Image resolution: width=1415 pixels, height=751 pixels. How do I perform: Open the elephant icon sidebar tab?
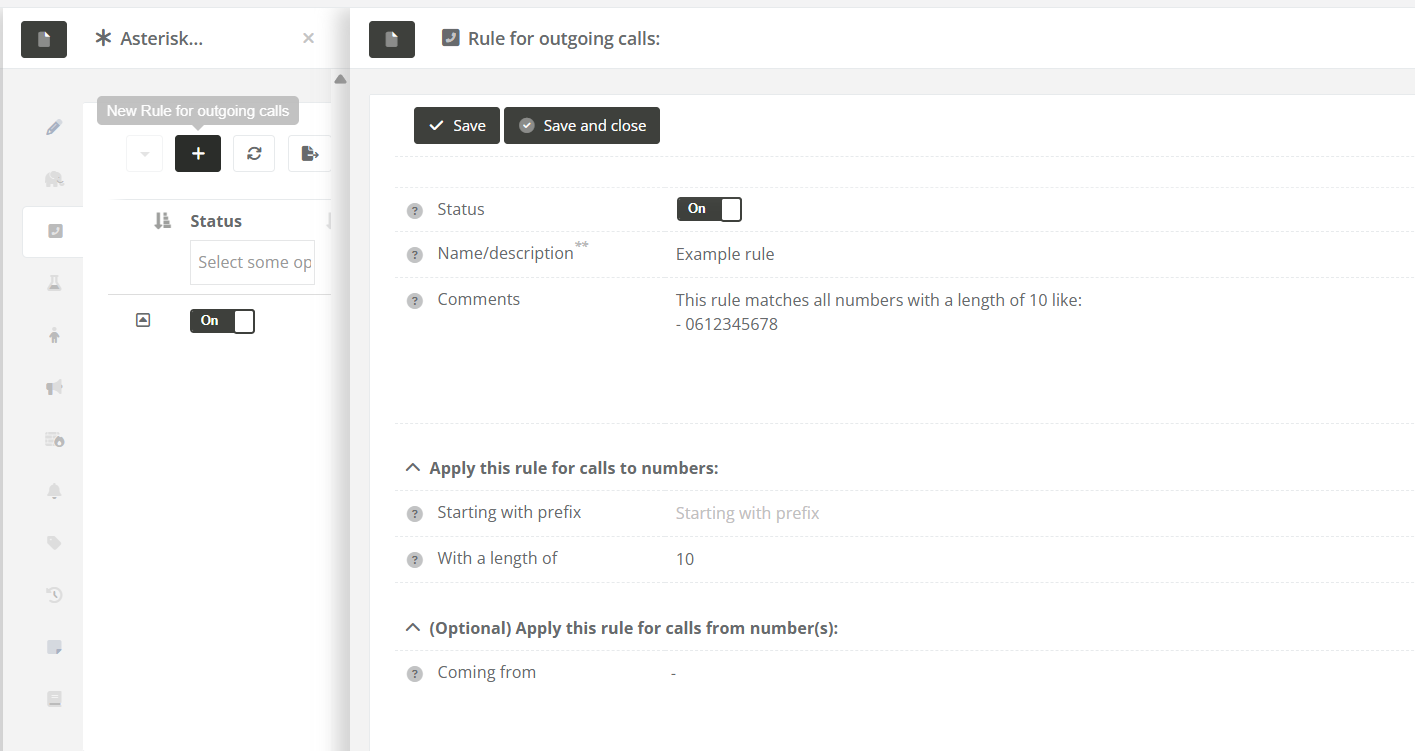[x=54, y=180]
